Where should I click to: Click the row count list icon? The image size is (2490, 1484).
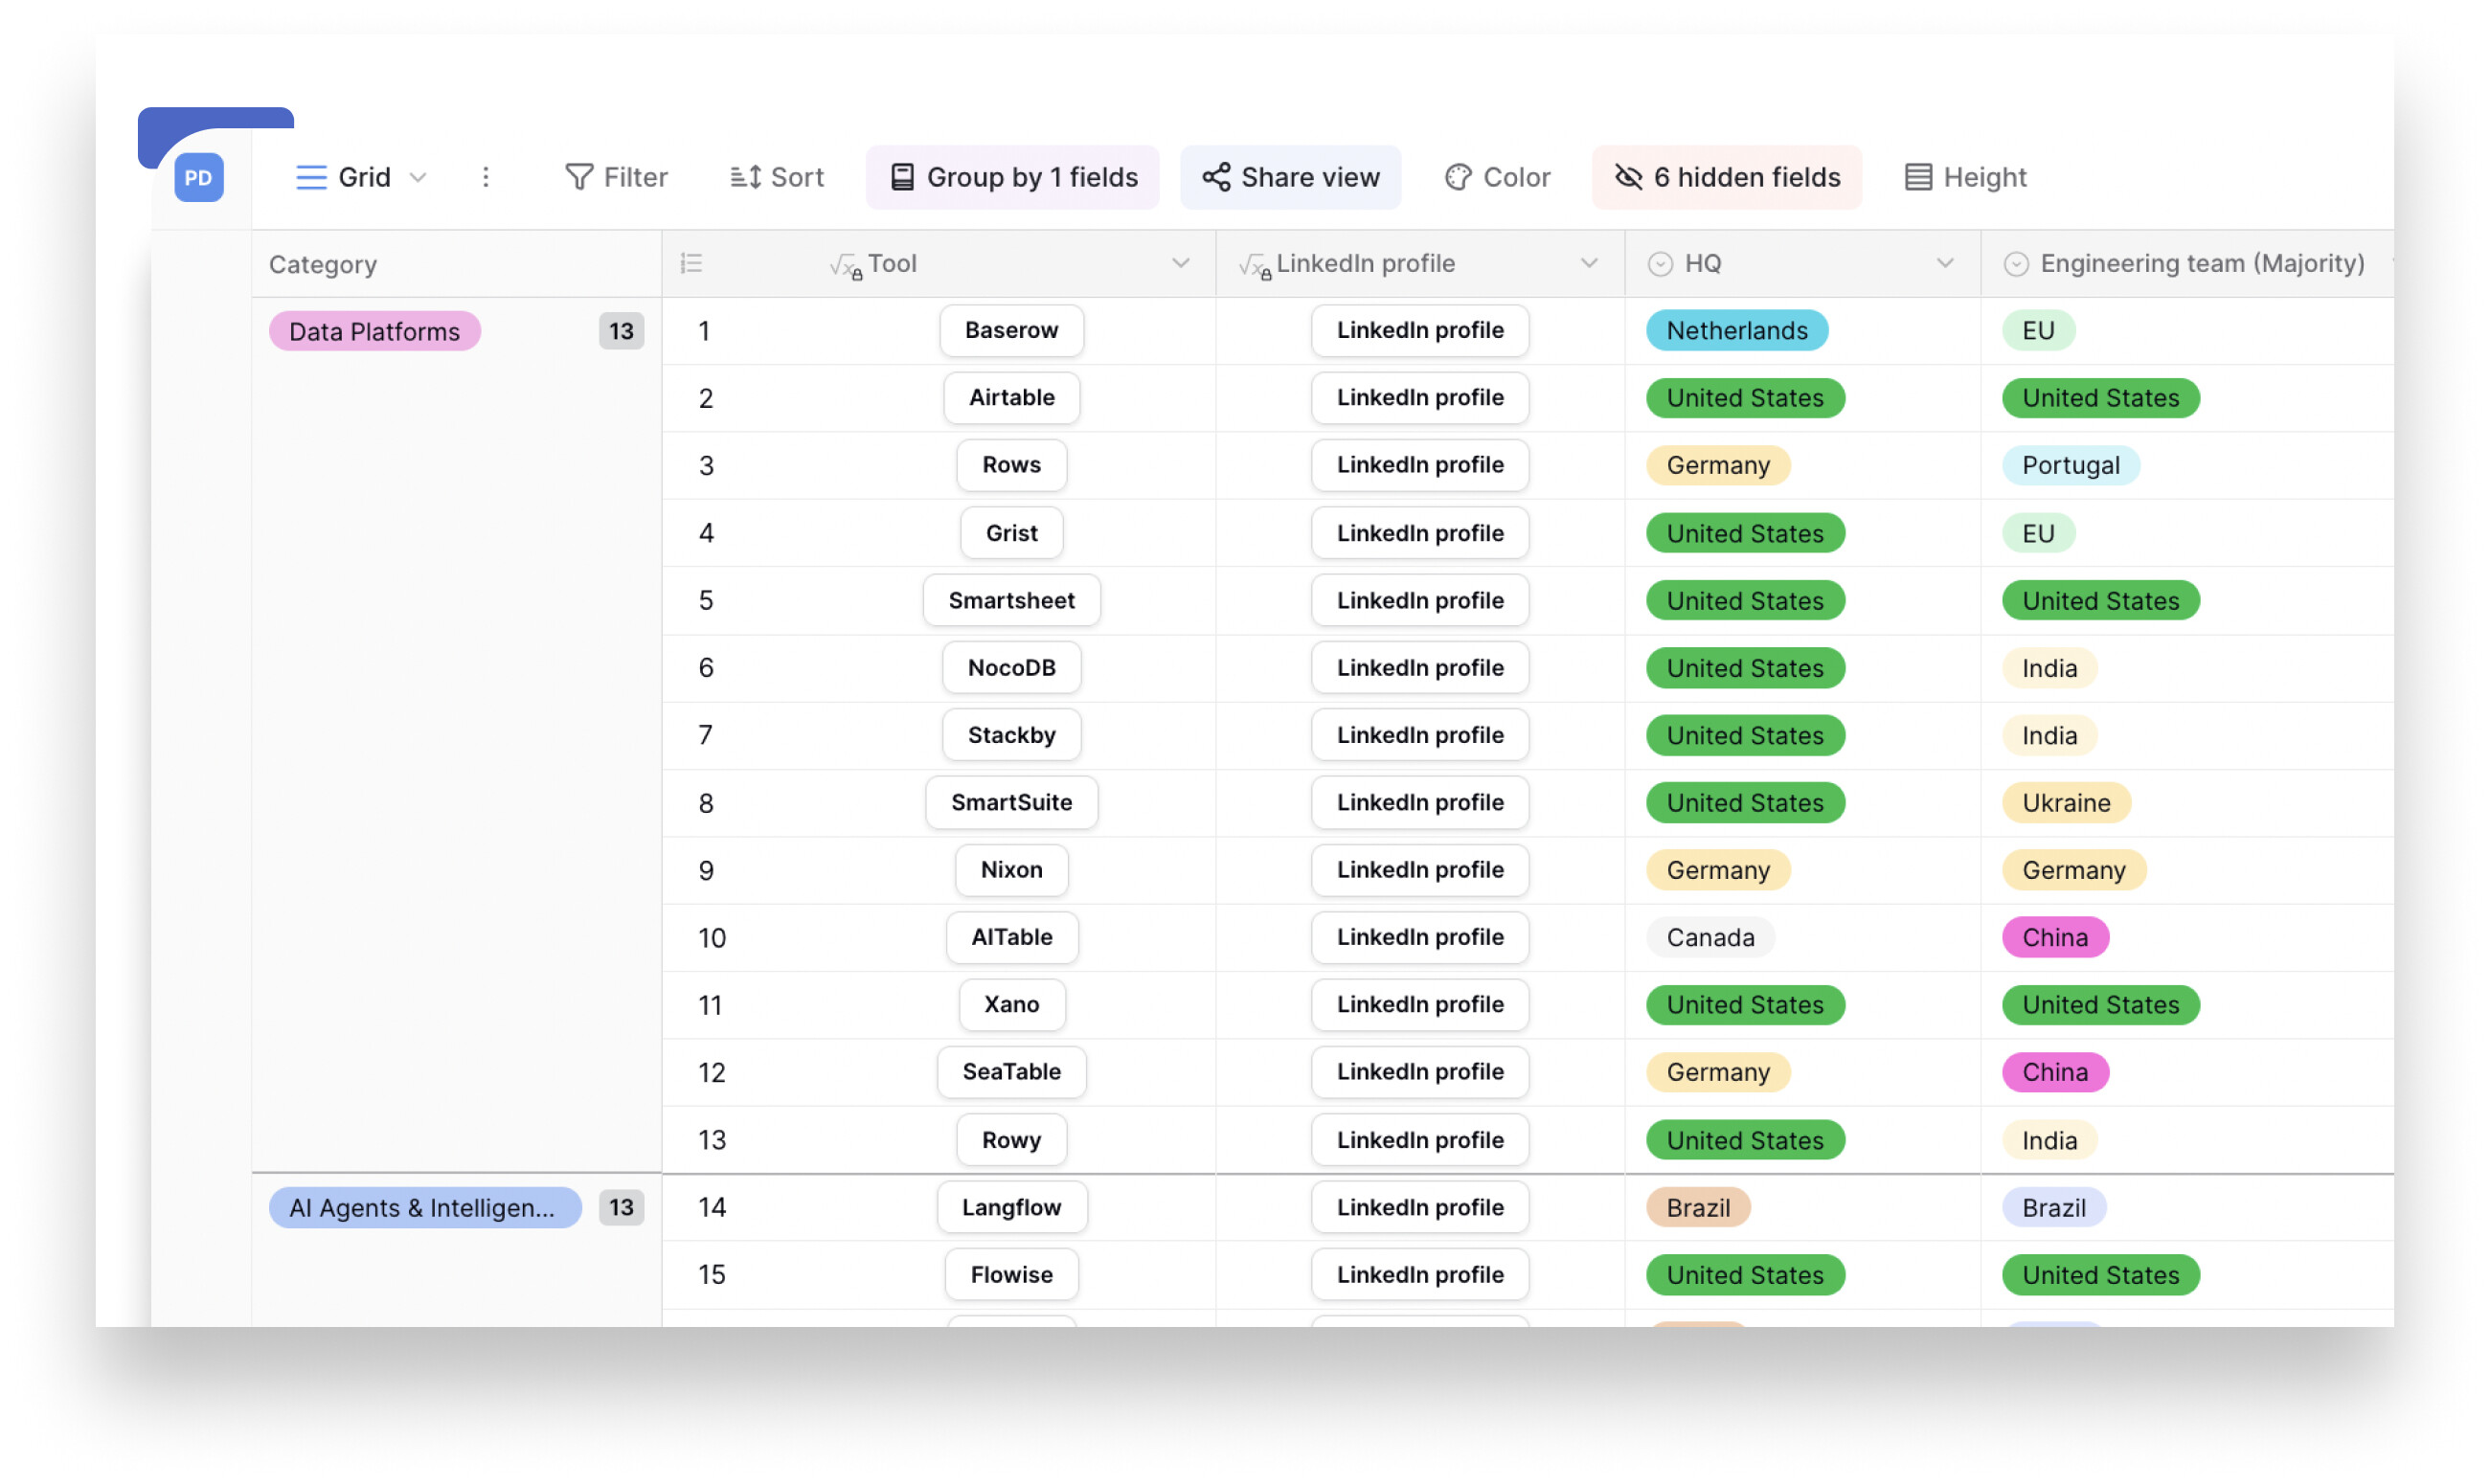[691, 263]
